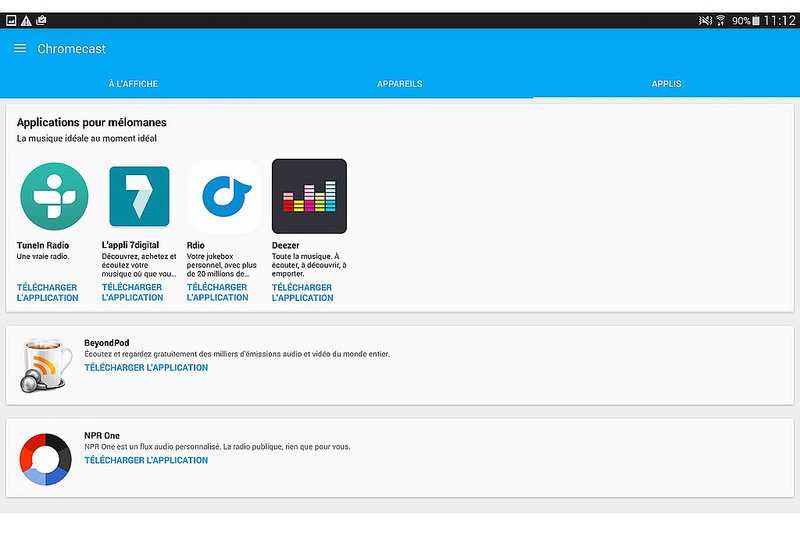Tap the Chromecast title in header

[71, 49]
